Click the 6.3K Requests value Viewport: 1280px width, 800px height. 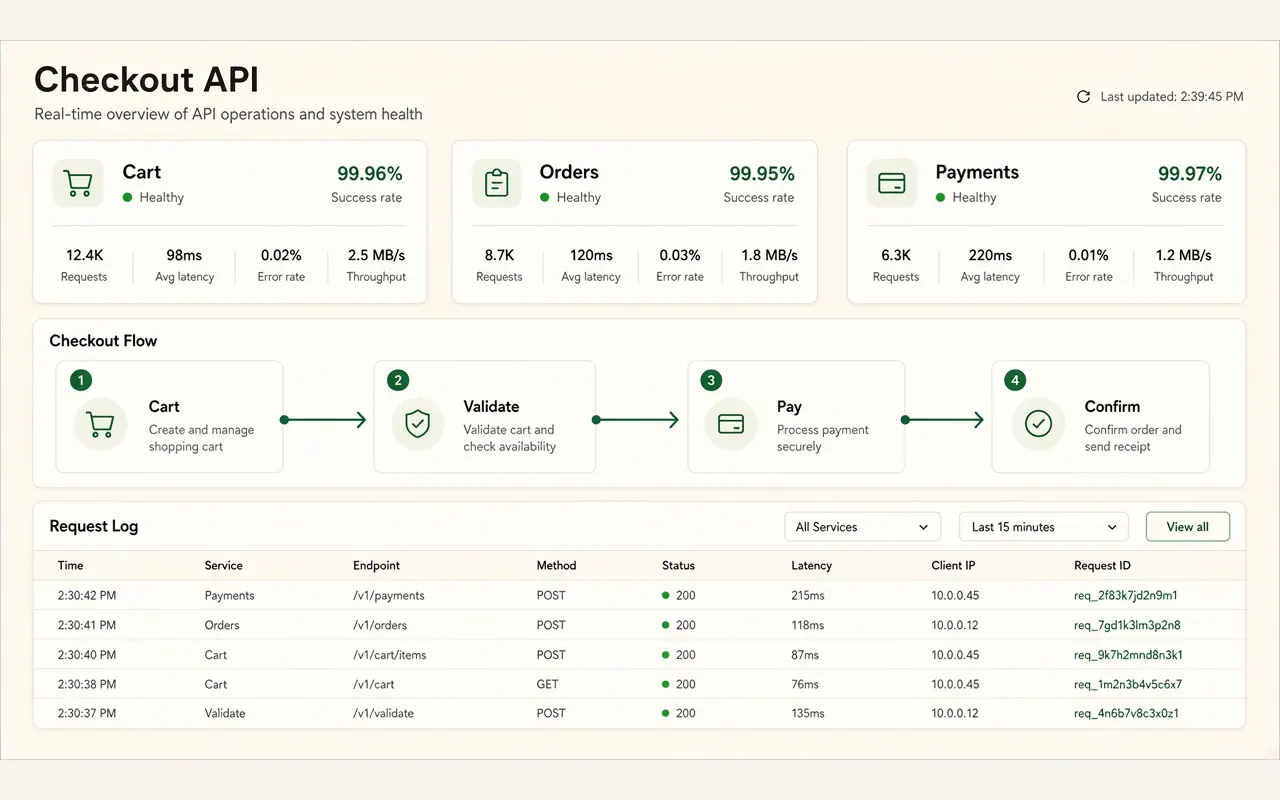coord(895,255)
